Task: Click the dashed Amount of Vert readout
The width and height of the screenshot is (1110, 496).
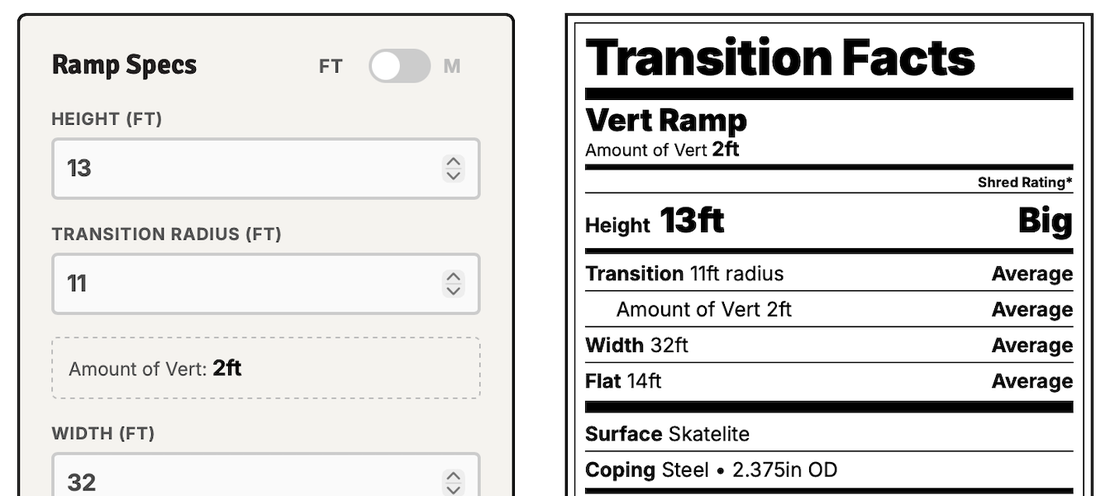Action: click(266, 368)
